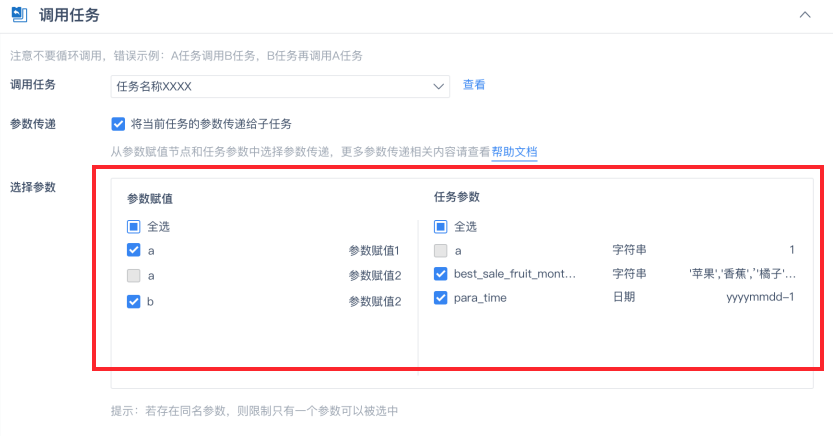Uncheck best_sale_fruit_mont... parameter
838x436 pixels.
[x=441, y=274]
